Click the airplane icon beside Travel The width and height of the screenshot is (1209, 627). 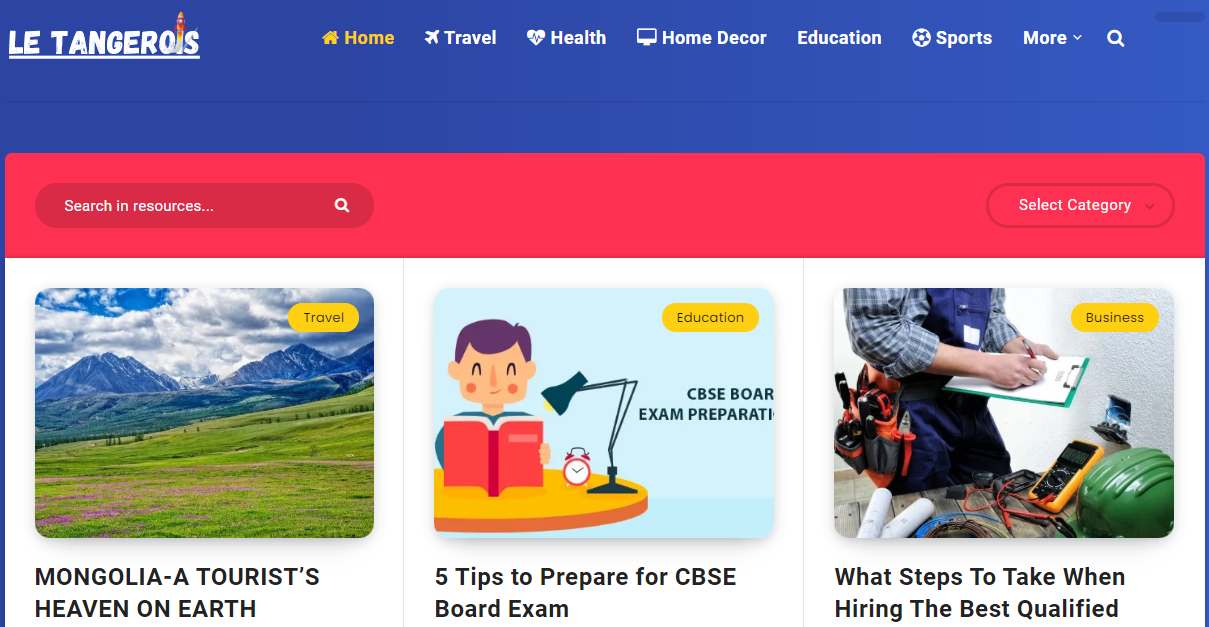coord(432,38)
